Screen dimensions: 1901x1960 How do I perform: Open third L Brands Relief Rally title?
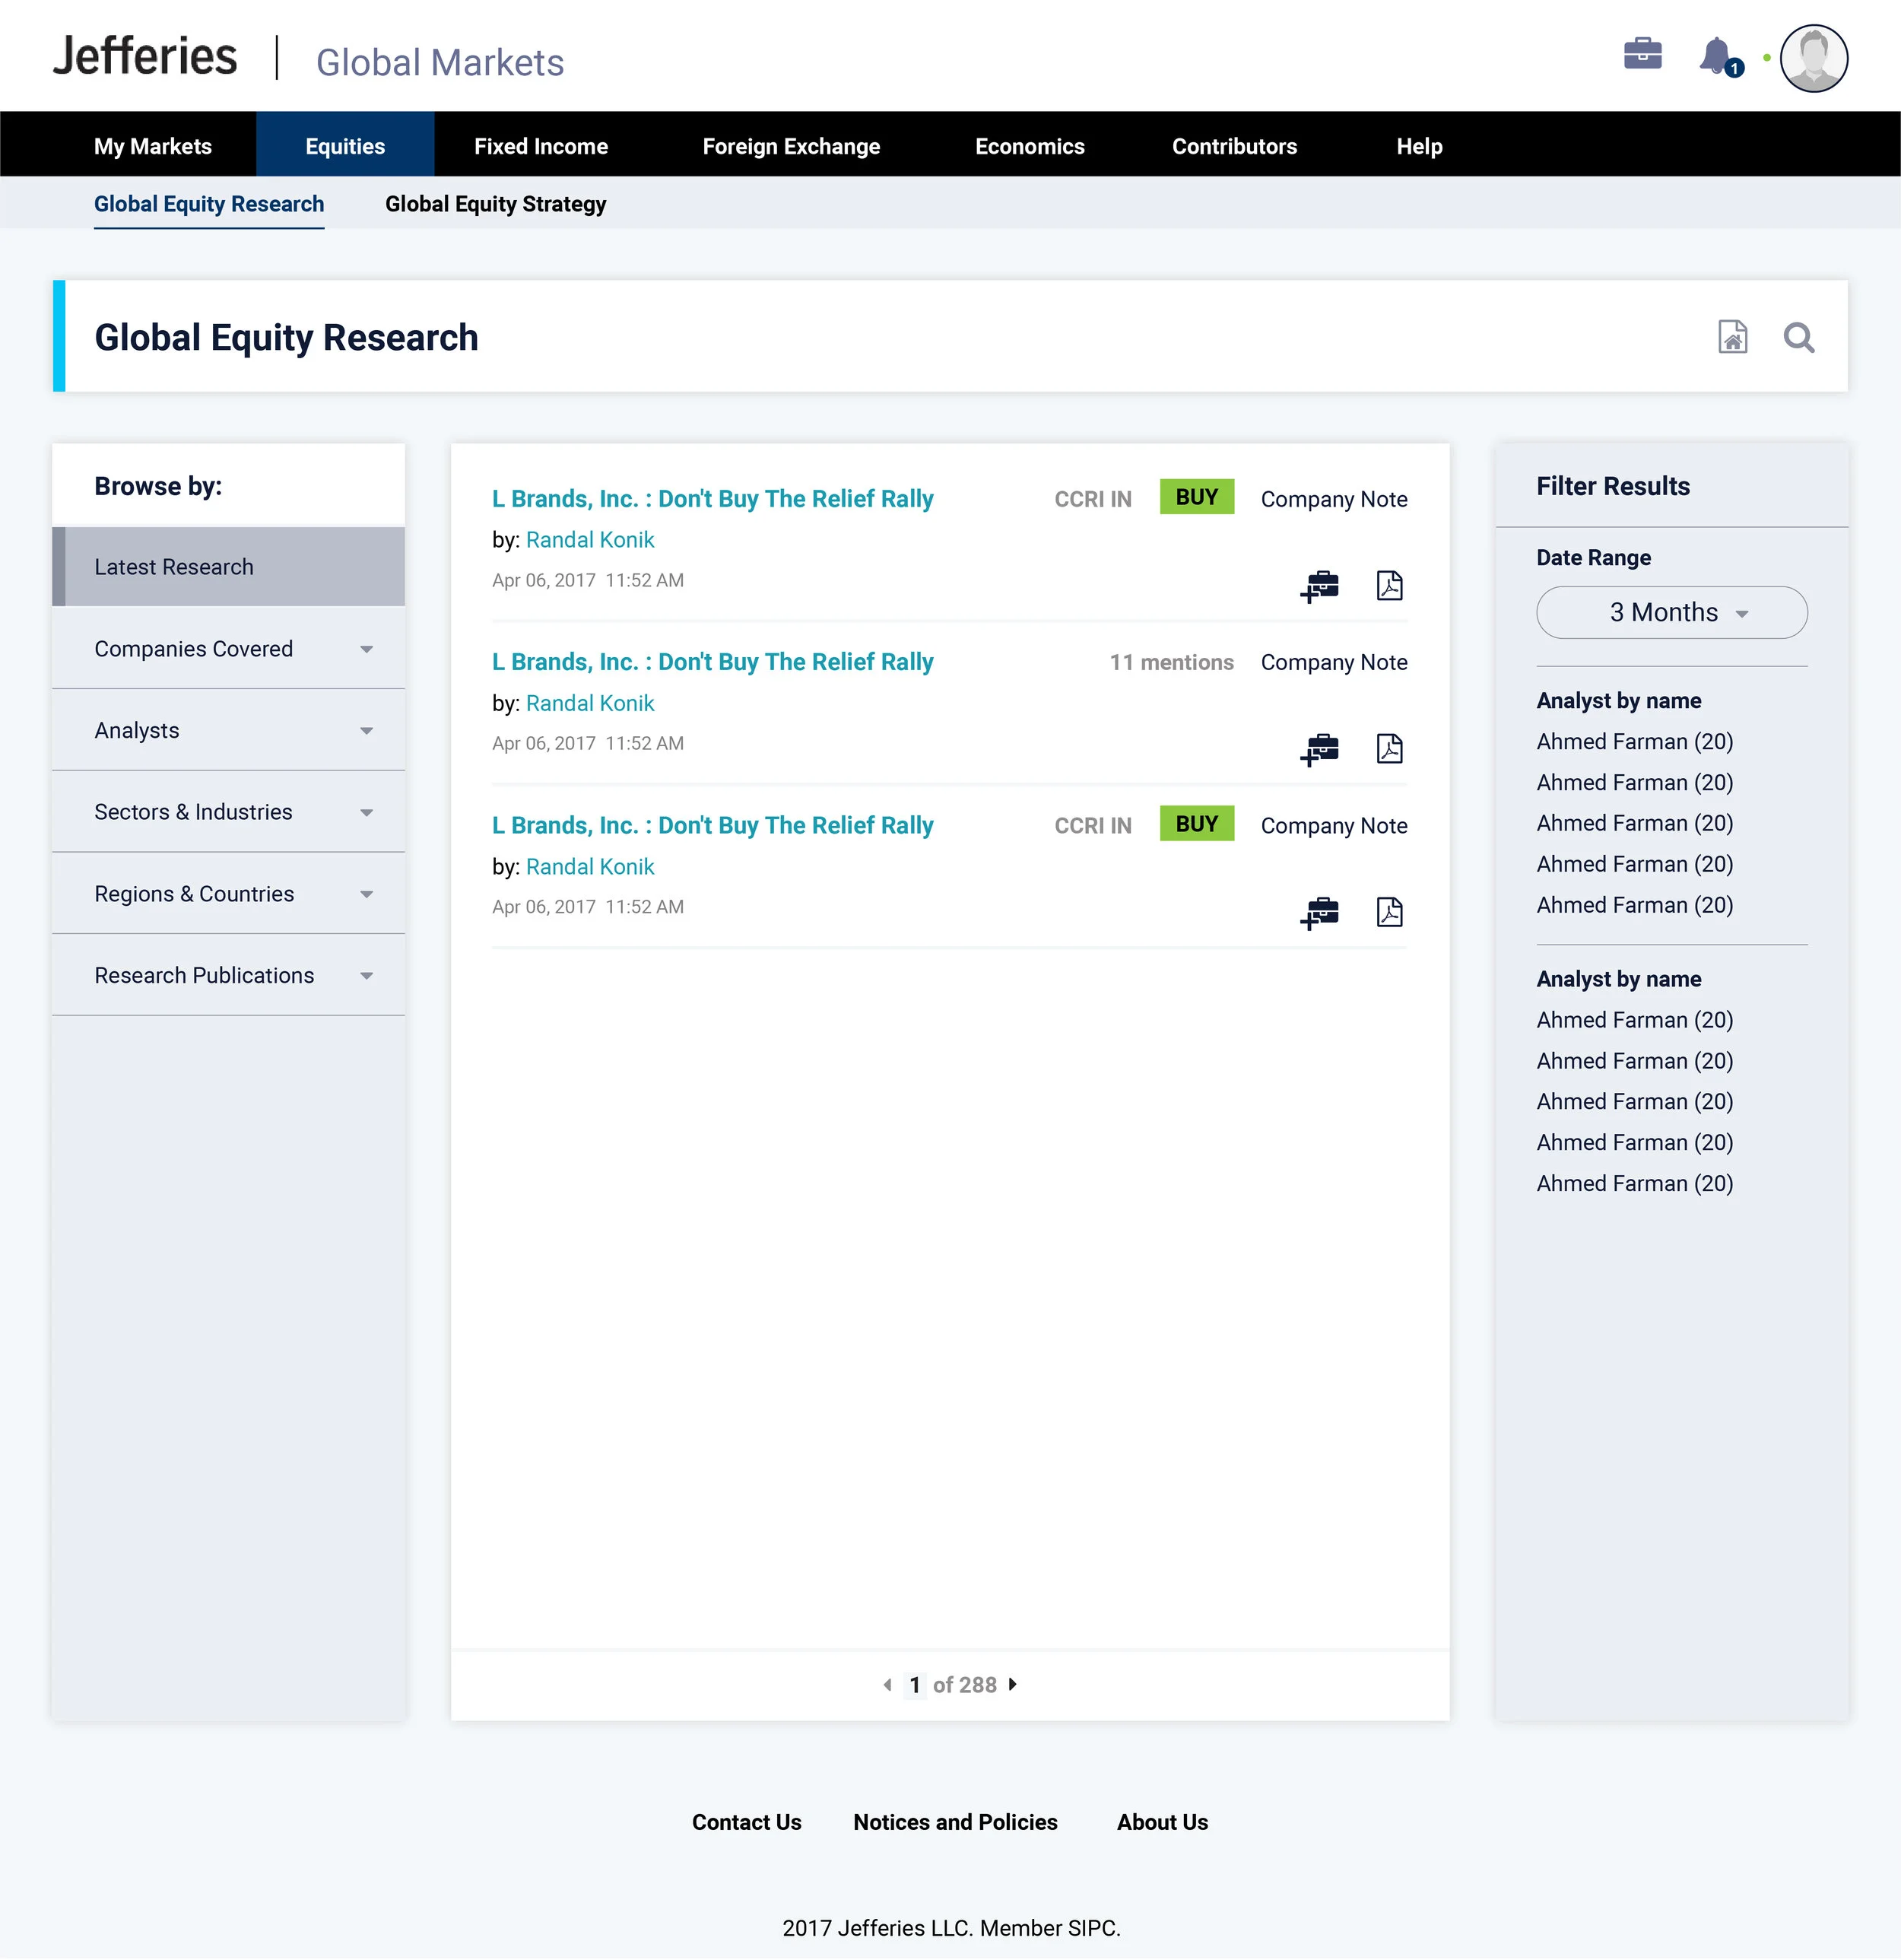[712, 825]
